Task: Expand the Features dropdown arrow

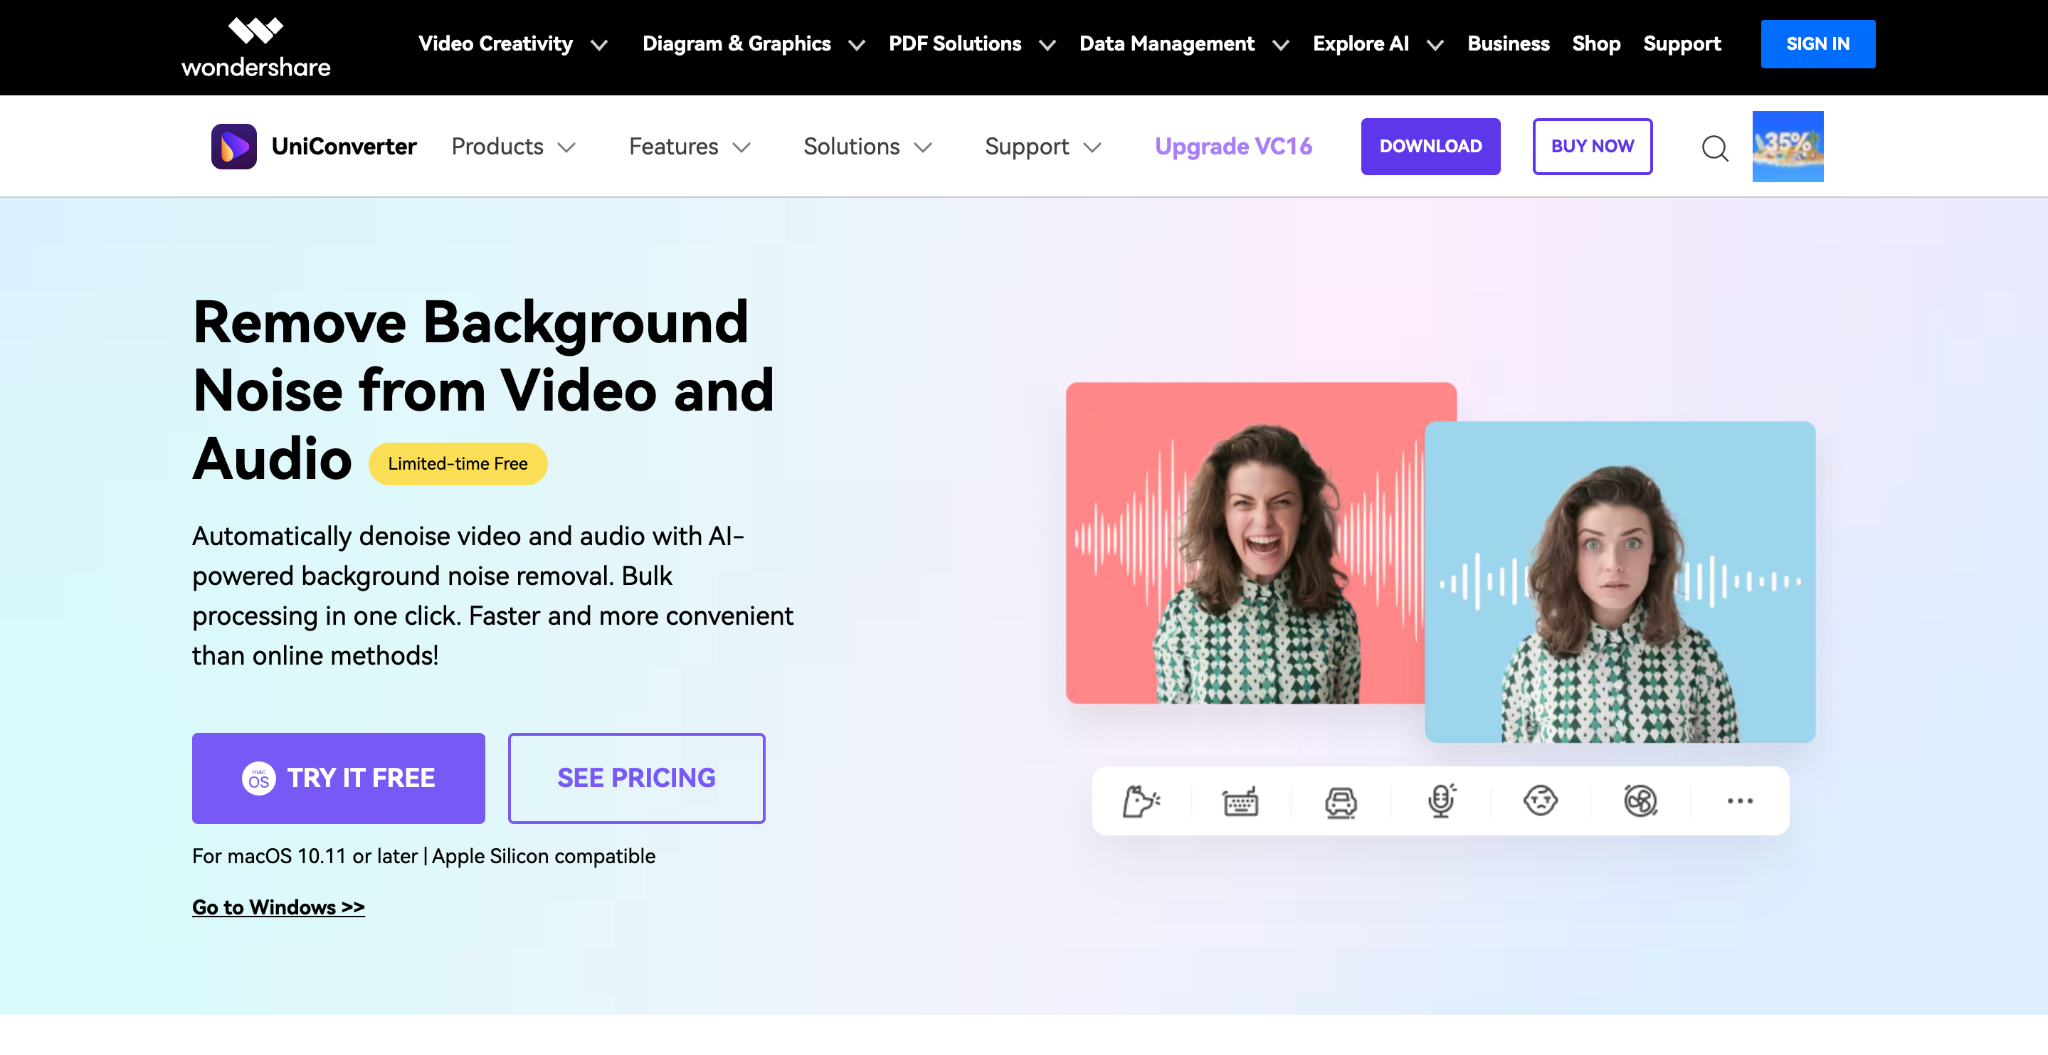Action: pos(741,148)
